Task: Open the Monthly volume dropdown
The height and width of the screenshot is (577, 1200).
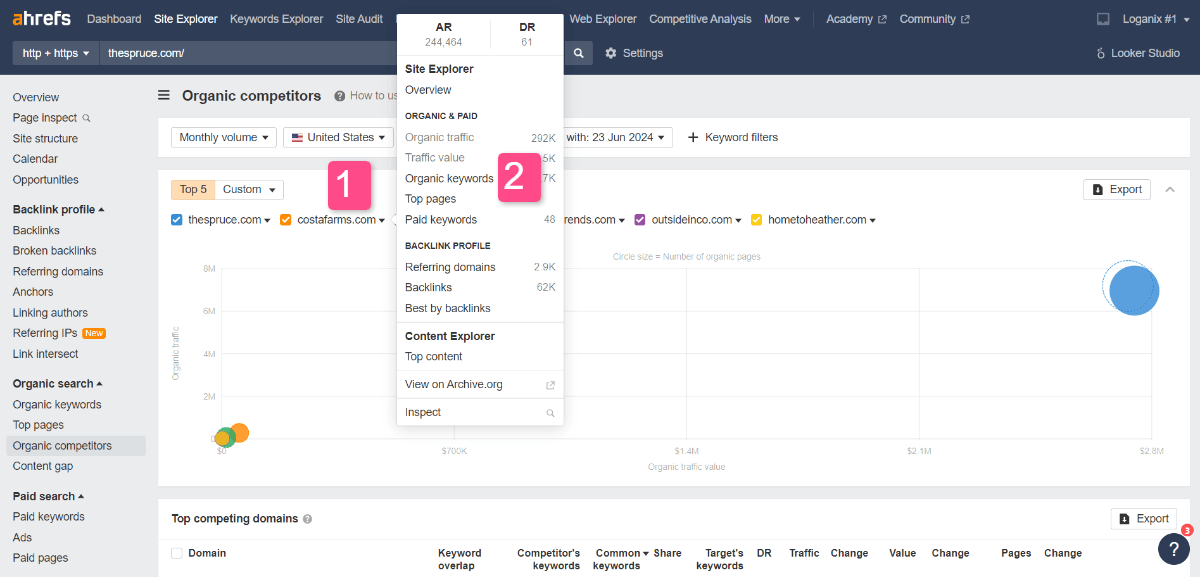Action: [225, 137]
